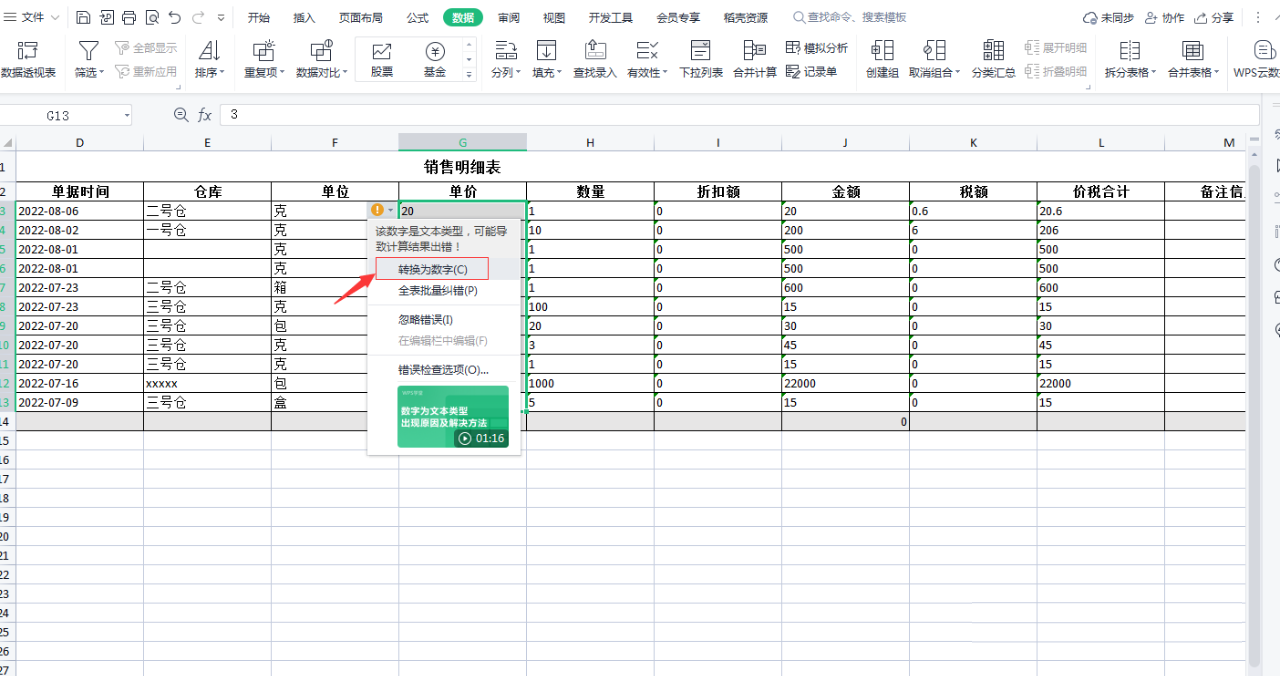Viewport: 1280px width, 676px height.
Task: Expand the 取消组合 dropdown arrow
Action: (x=958, y=73)
